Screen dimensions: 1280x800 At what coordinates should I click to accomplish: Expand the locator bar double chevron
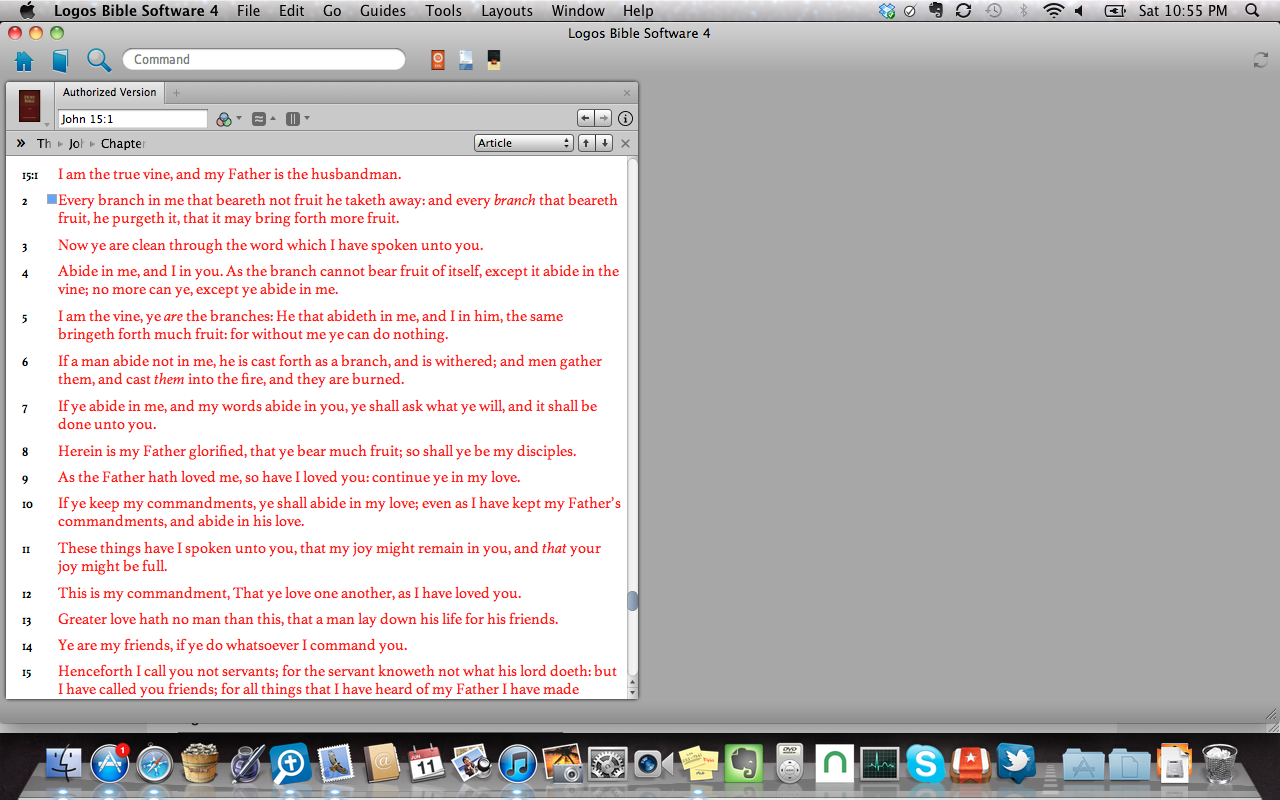(x=21, y=143)
